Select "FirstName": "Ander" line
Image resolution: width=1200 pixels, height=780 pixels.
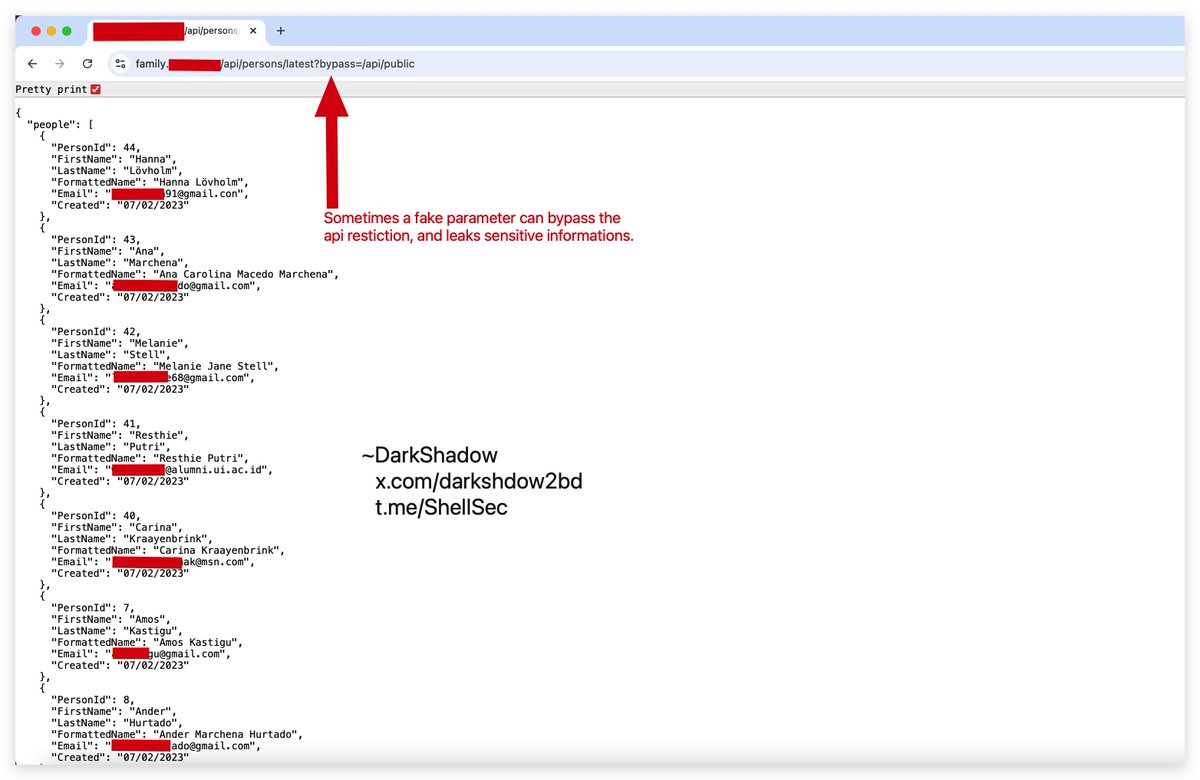[114, 710]
